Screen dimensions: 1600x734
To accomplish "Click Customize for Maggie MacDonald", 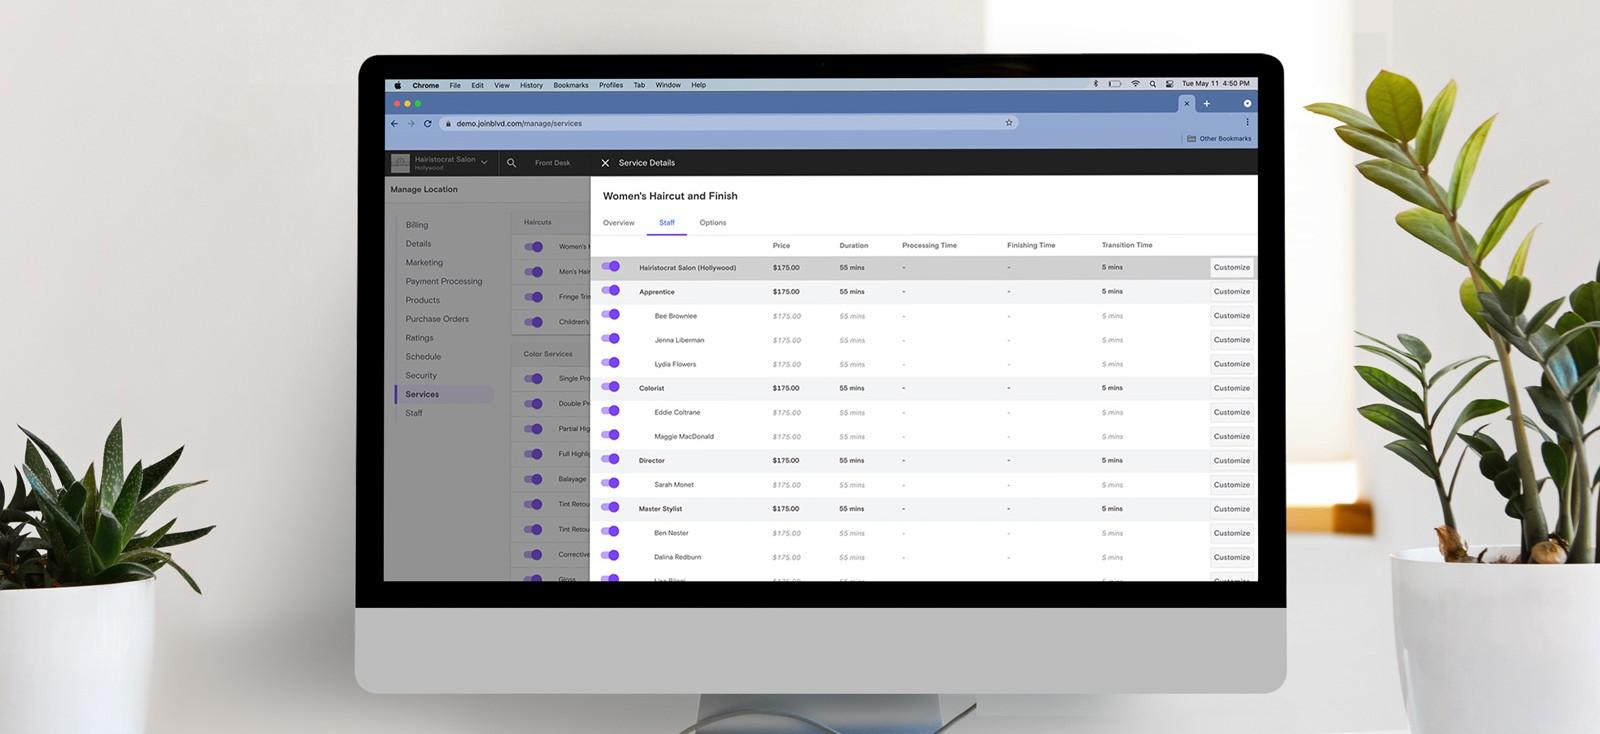I will click(1231, 437).
